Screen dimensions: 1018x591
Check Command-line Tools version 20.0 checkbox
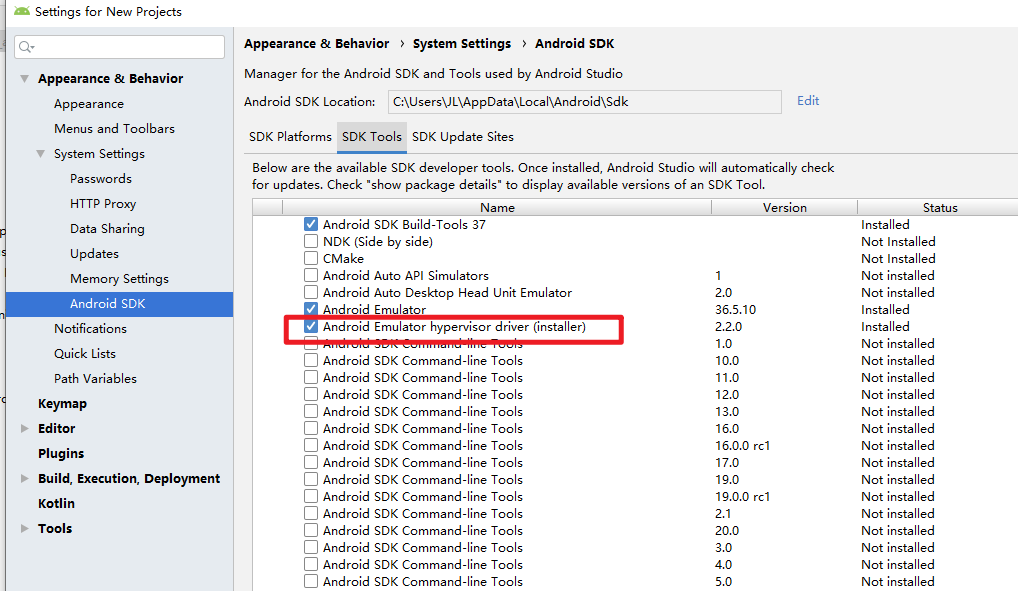point(311,531)
